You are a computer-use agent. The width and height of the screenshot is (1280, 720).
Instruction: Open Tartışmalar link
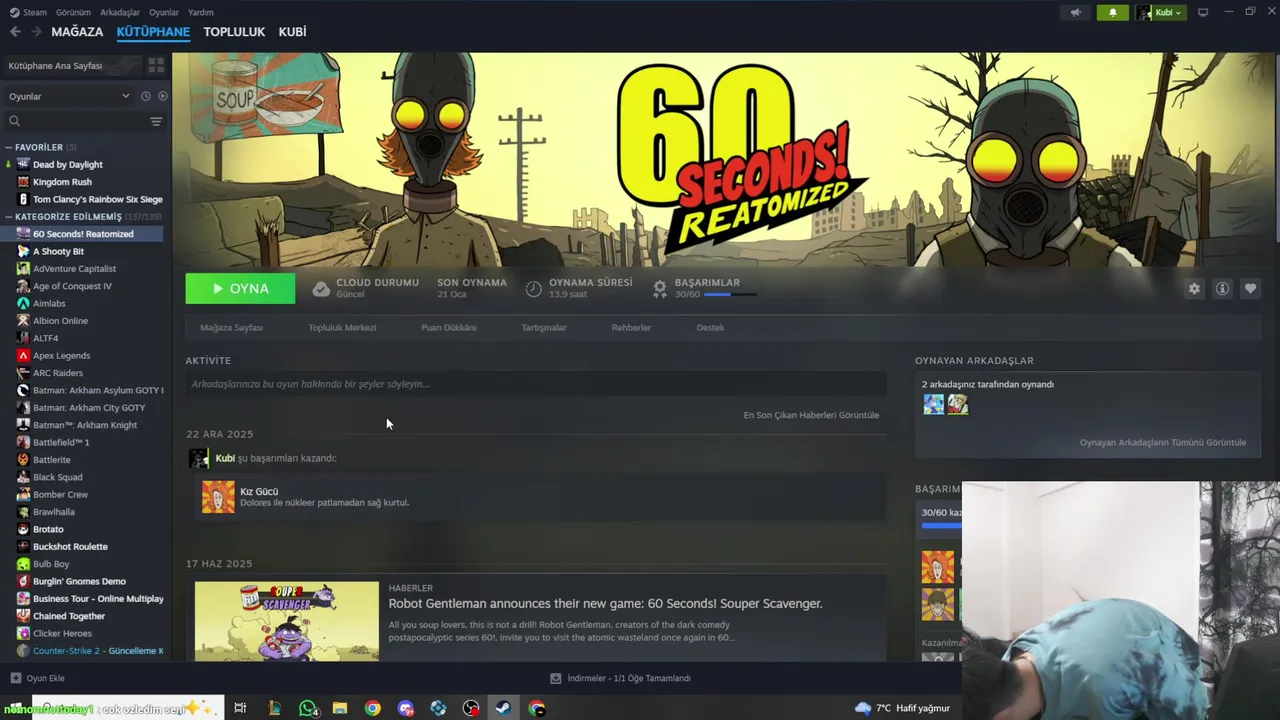point(544,327)
